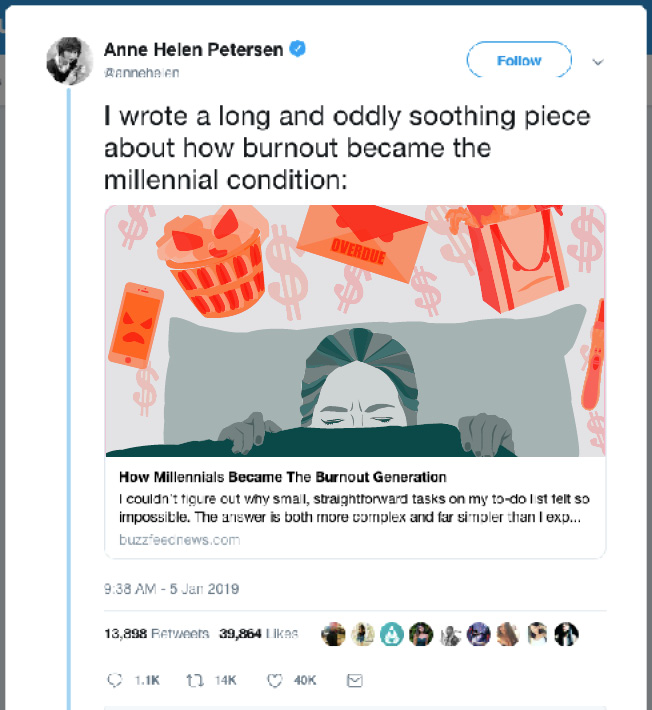652x710 pixels.
Task: Open Anne Helen Petersen's profile avatar
Action: 70,60
